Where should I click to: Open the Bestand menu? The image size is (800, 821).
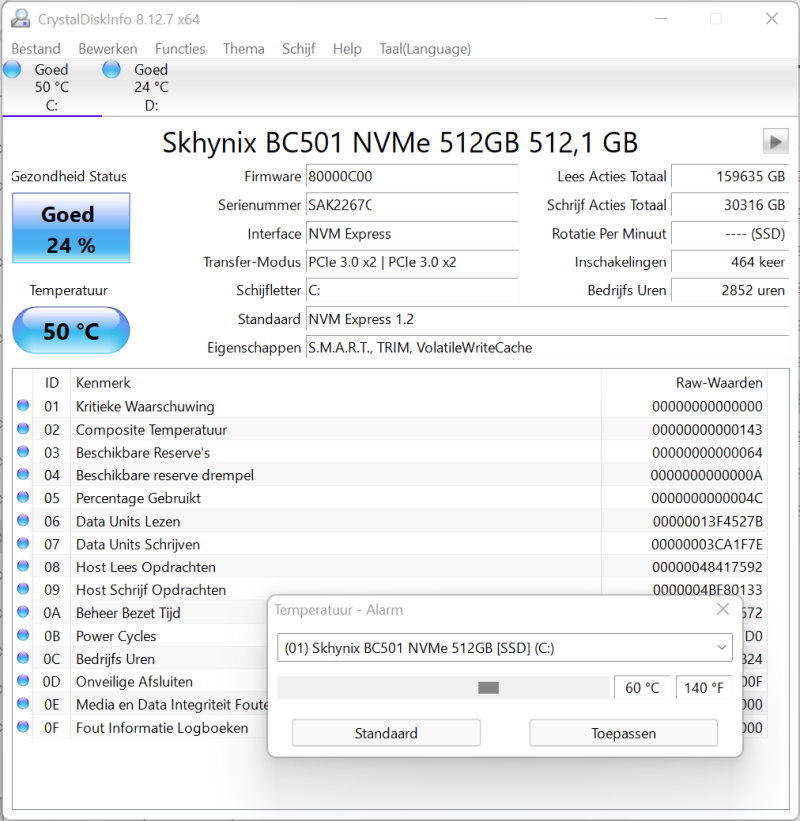pos(36,49)
